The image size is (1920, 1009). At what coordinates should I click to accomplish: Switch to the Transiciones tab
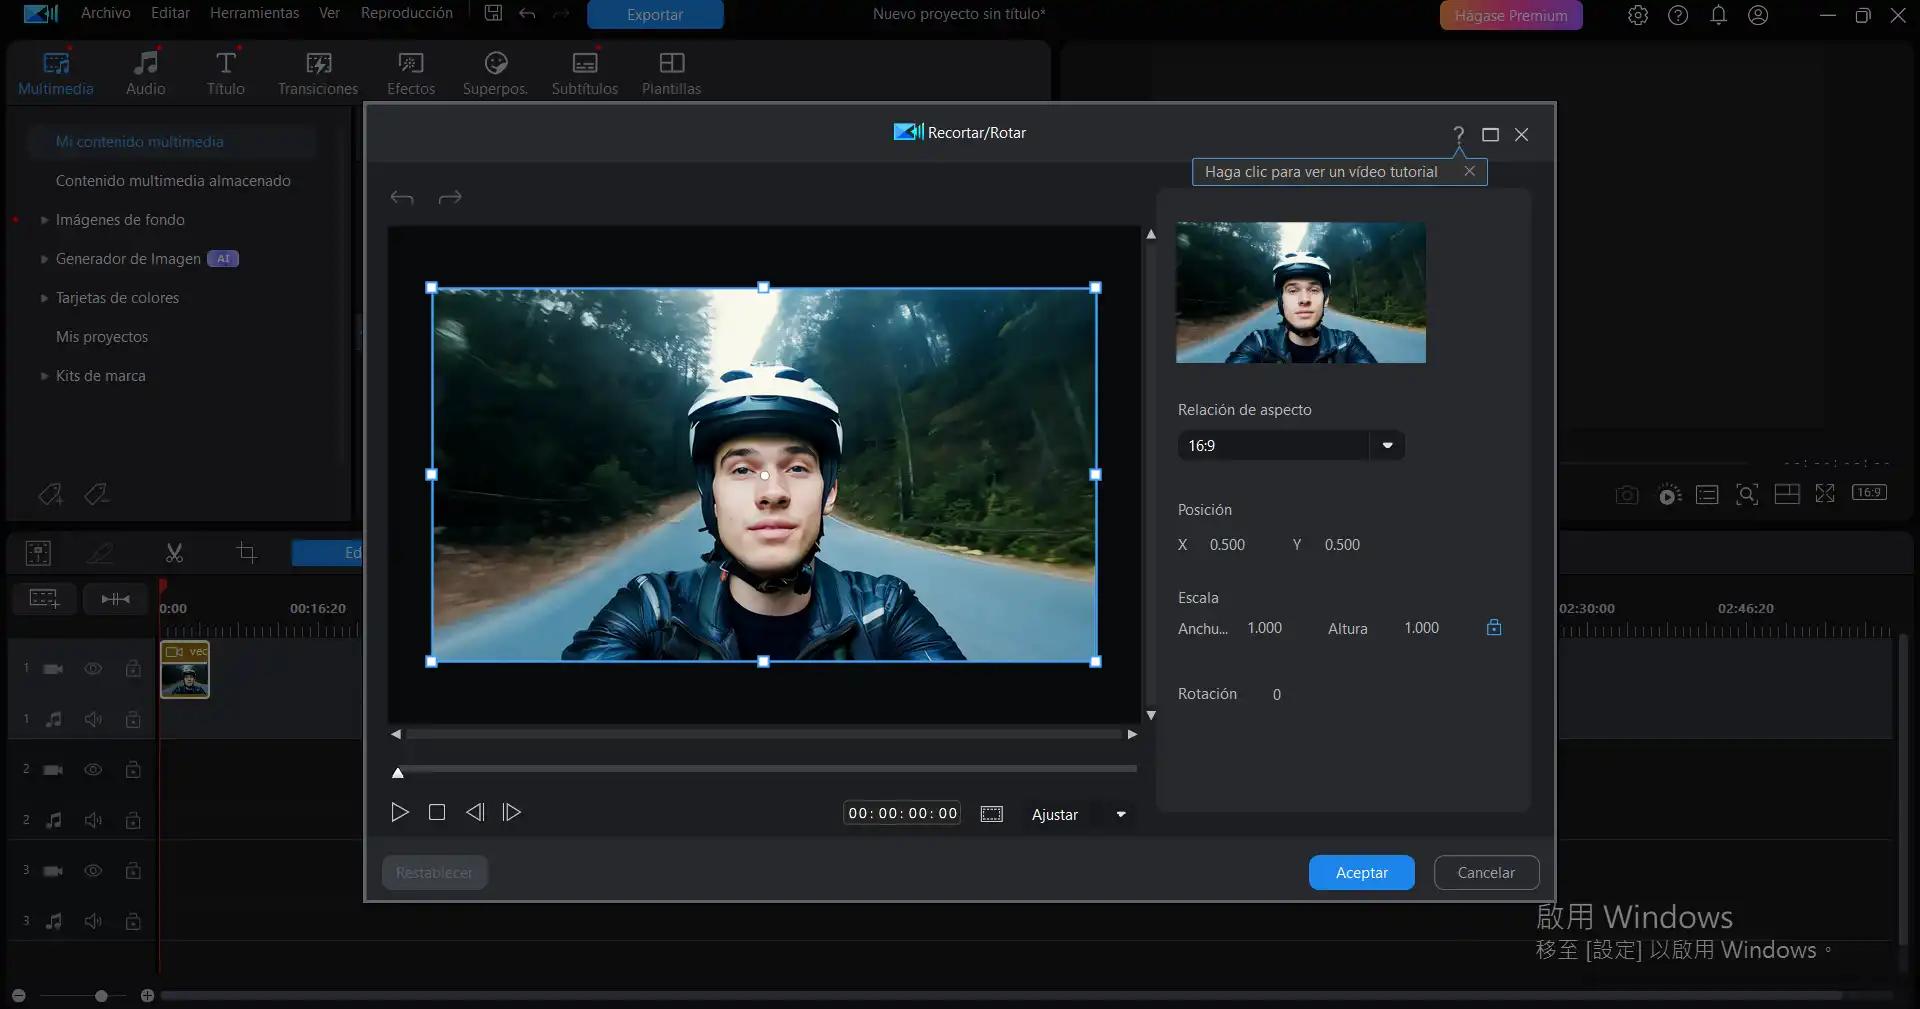(318, 73)
